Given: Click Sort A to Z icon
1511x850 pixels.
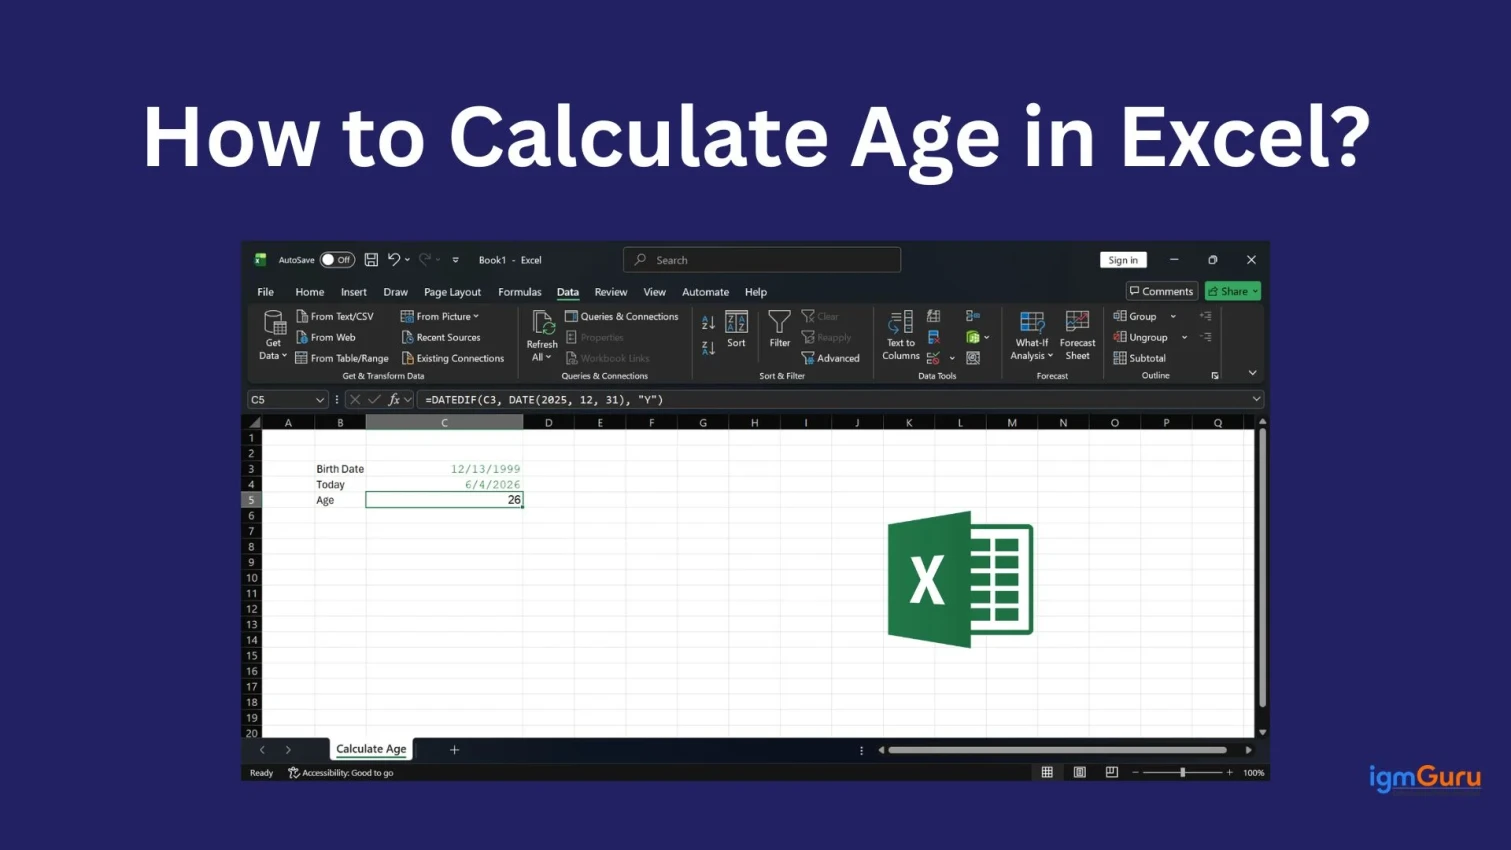Looking at the screenshot, I should (x=708, y=323).
